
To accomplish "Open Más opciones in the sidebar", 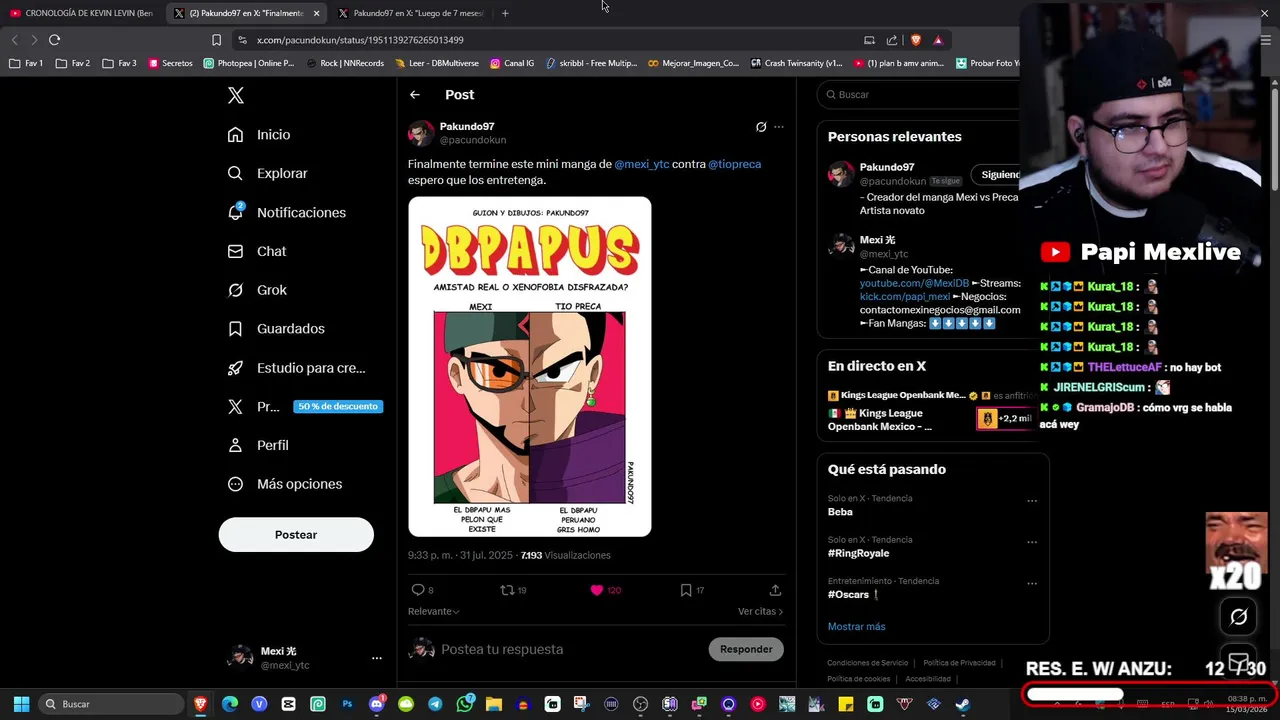I will tap(284, 484).
